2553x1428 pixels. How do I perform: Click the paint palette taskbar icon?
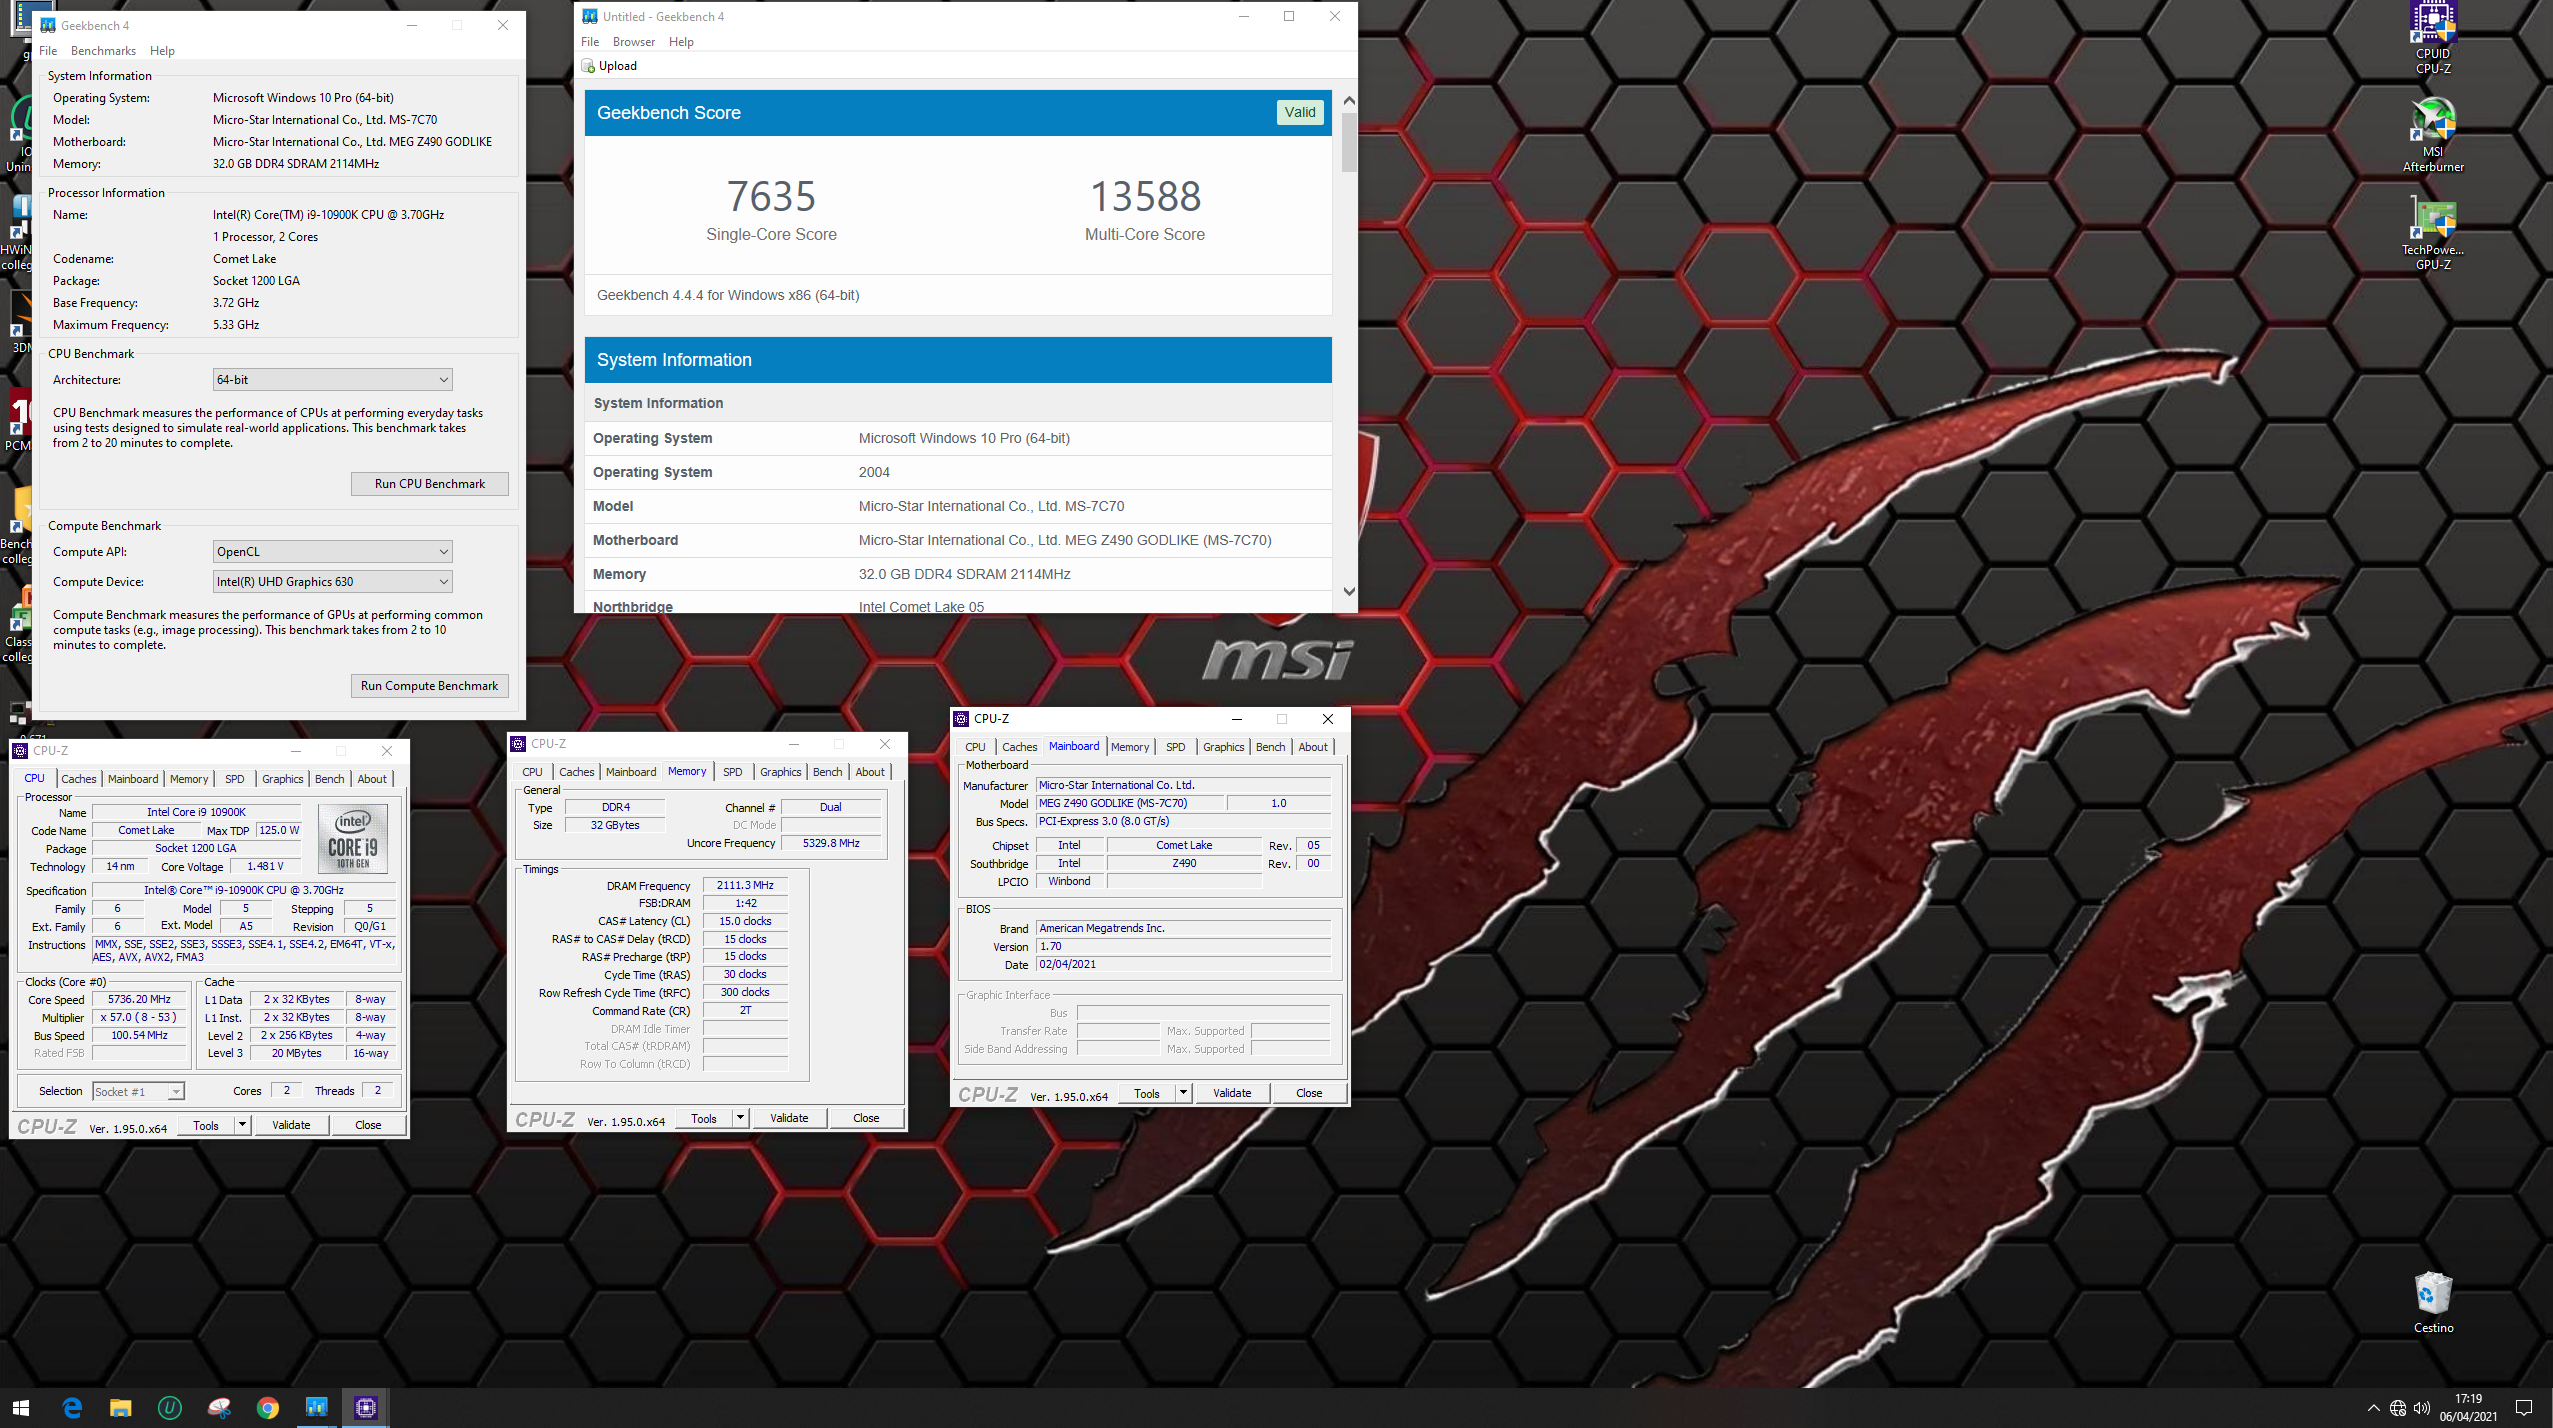(x=218, y=1408)
